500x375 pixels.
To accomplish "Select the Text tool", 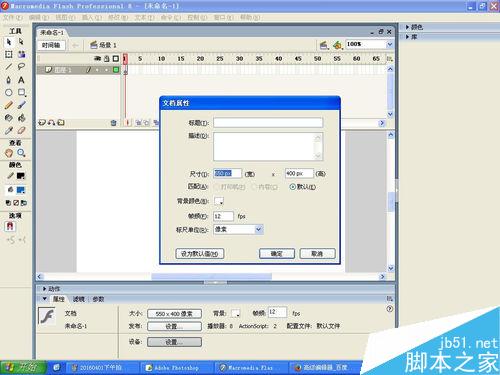I will pos(21,80).
